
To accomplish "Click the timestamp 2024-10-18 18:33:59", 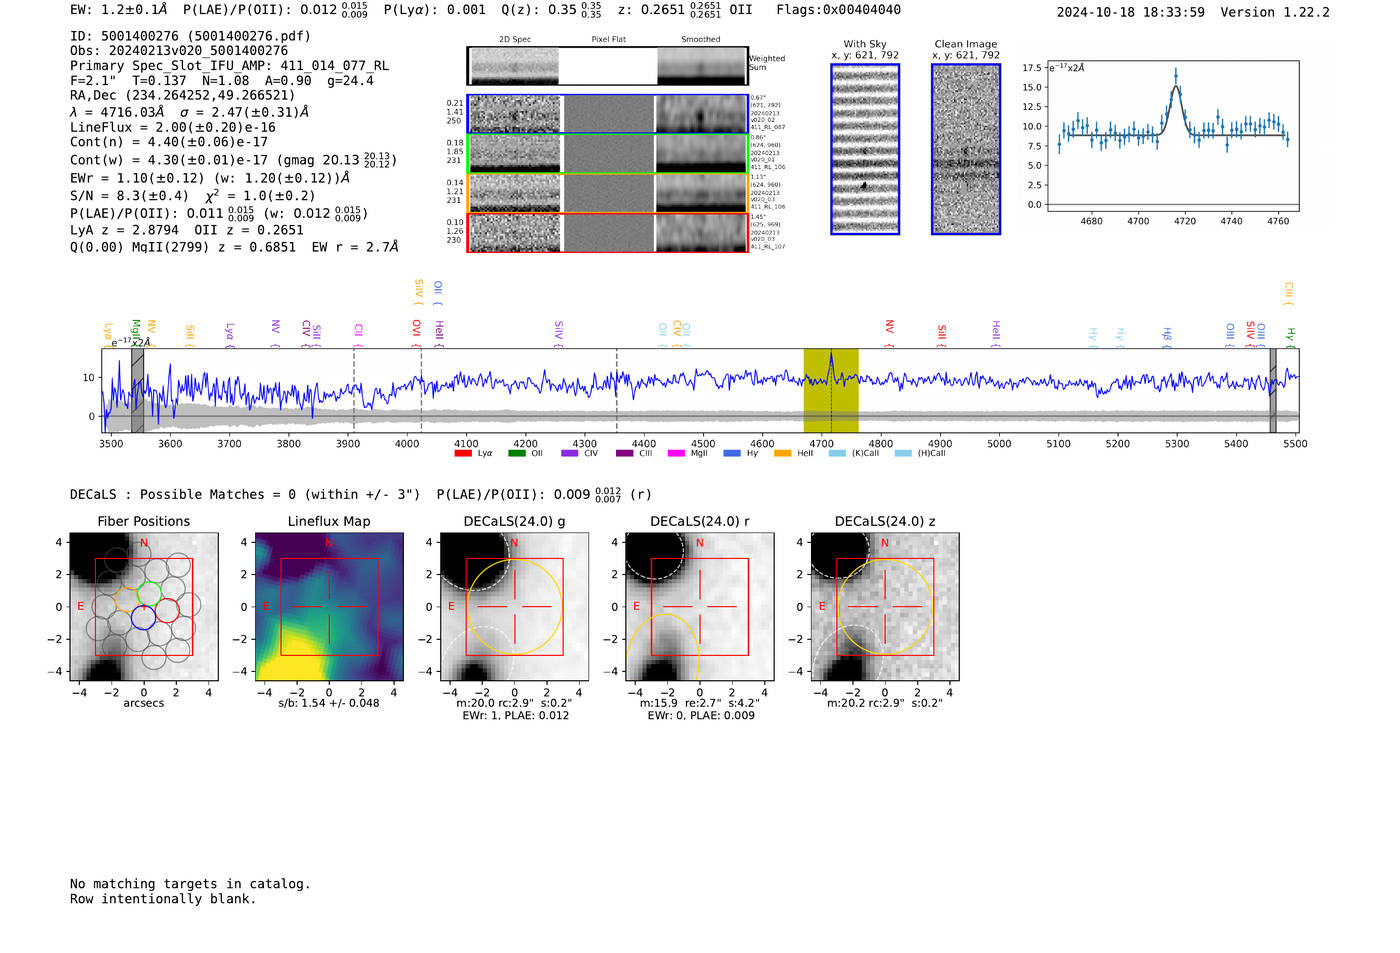I will point(1131,12).
